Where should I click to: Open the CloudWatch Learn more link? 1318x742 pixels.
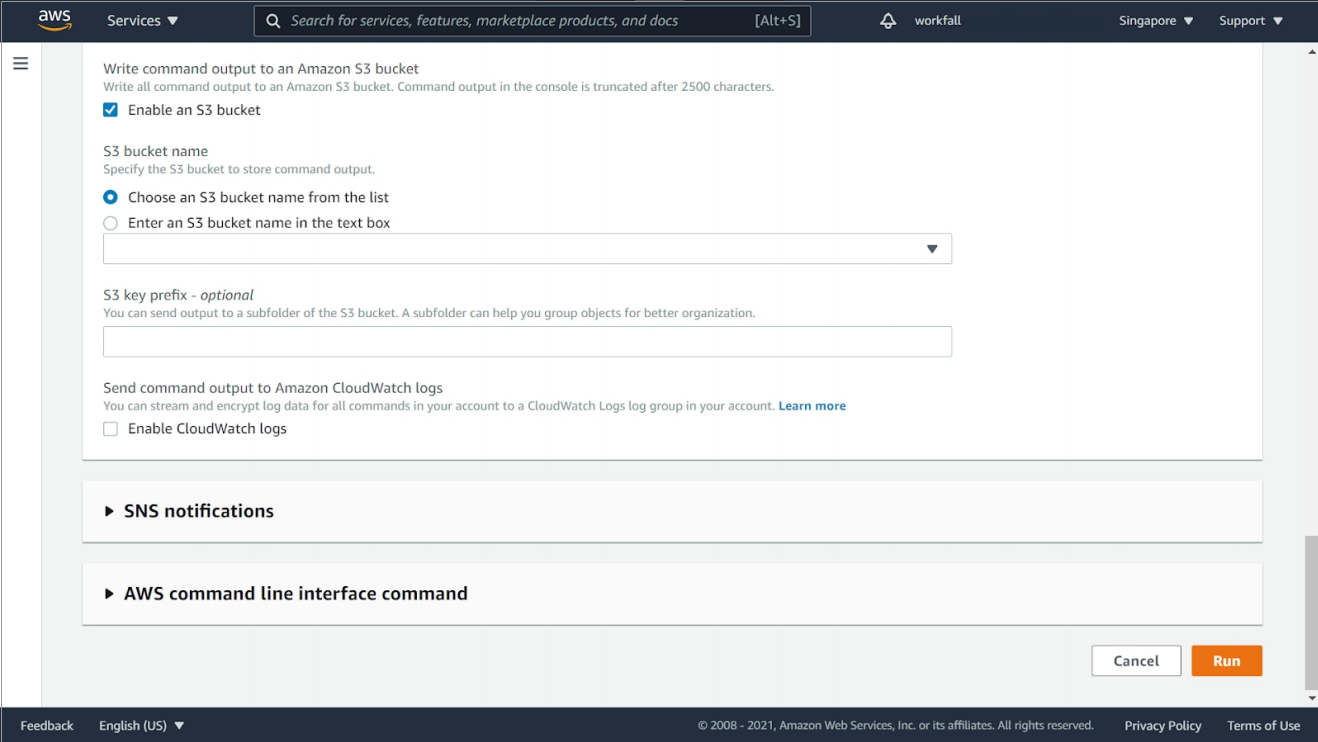point(812,406)
